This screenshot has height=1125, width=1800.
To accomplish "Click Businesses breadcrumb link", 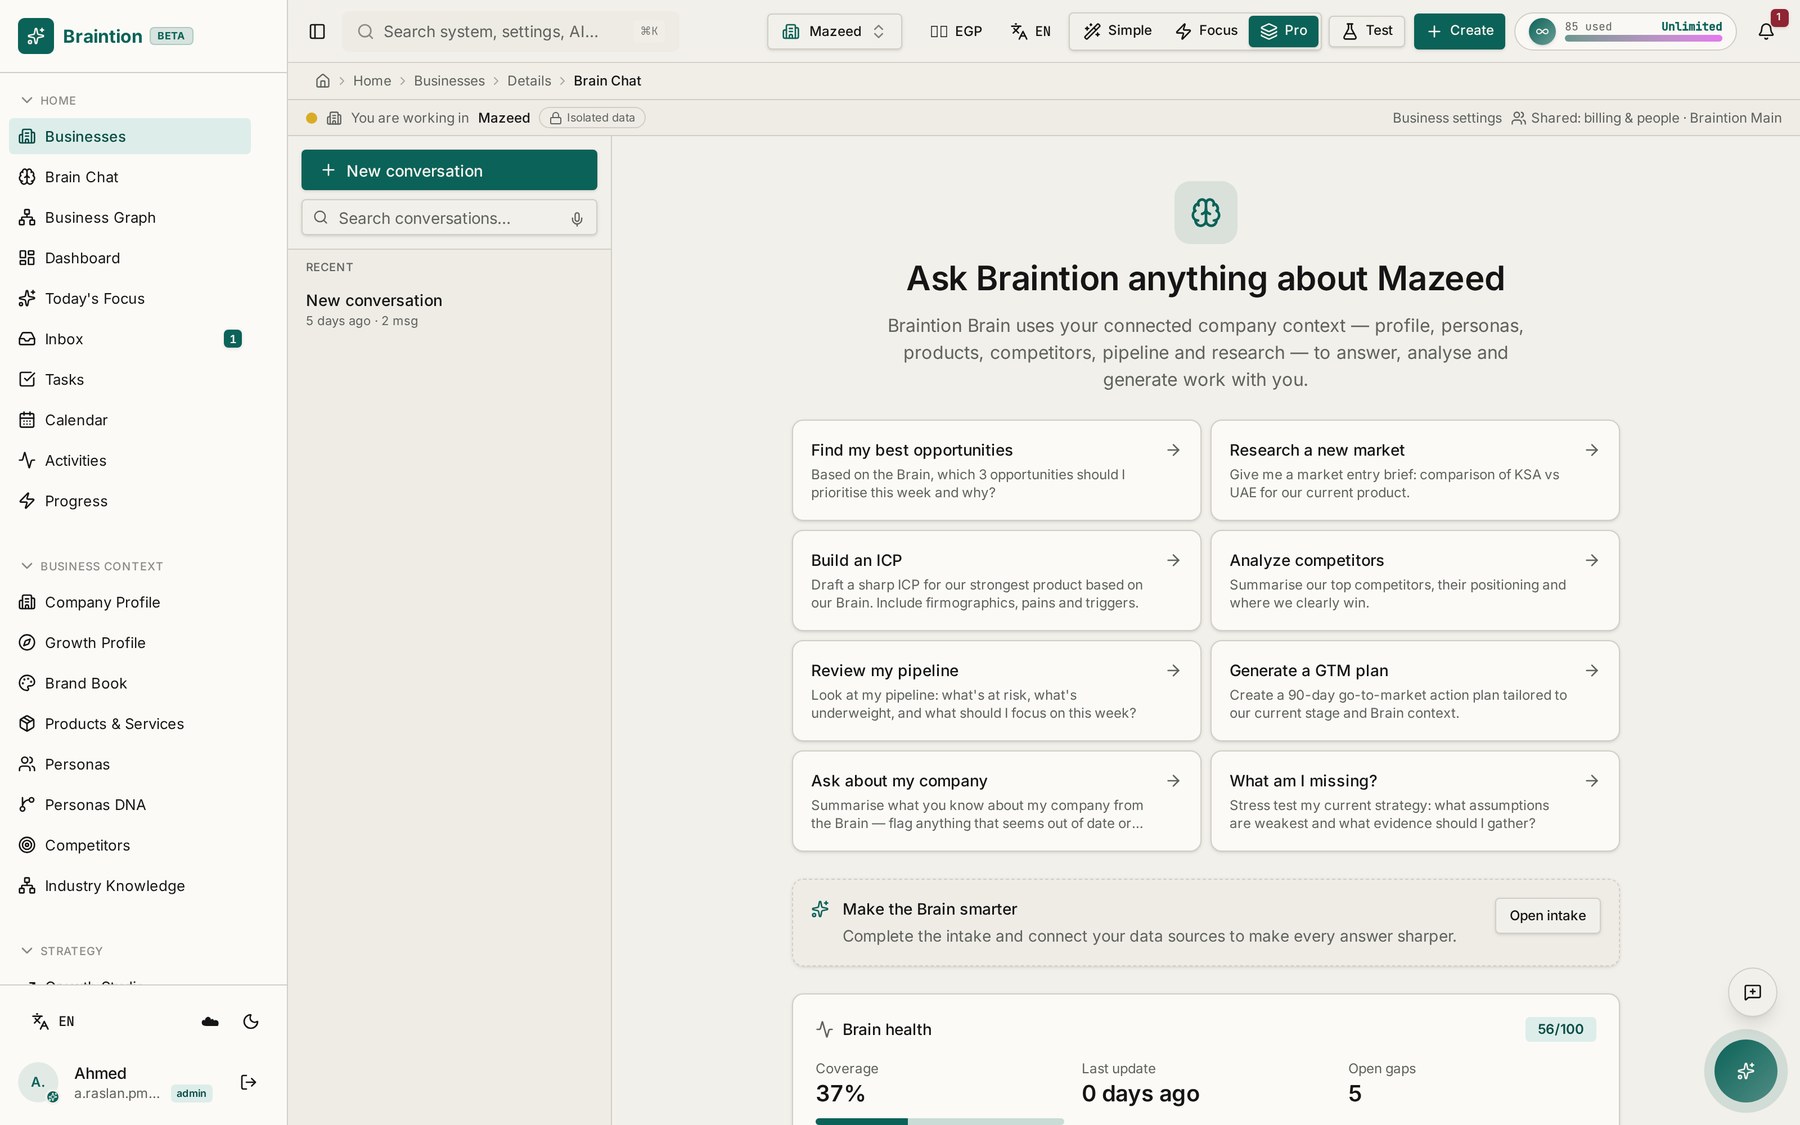I will [x=449, y=81].
